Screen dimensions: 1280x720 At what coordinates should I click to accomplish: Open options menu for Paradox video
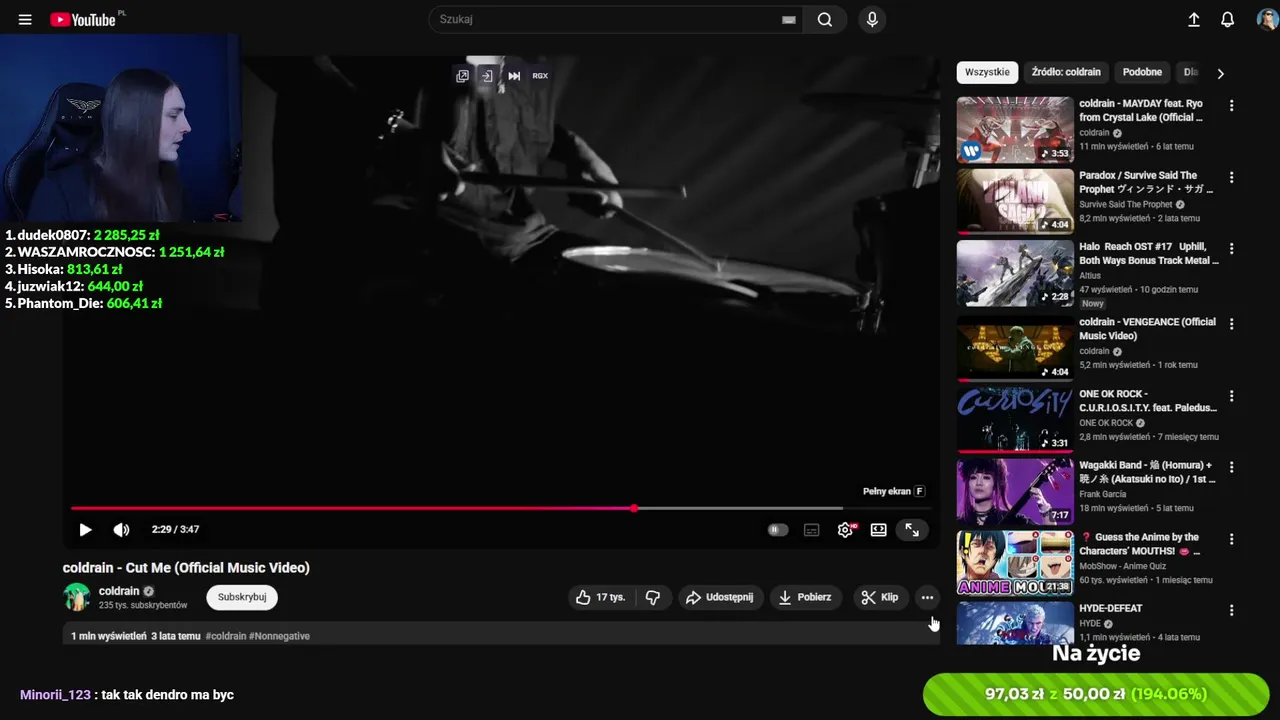[1231, 177]
